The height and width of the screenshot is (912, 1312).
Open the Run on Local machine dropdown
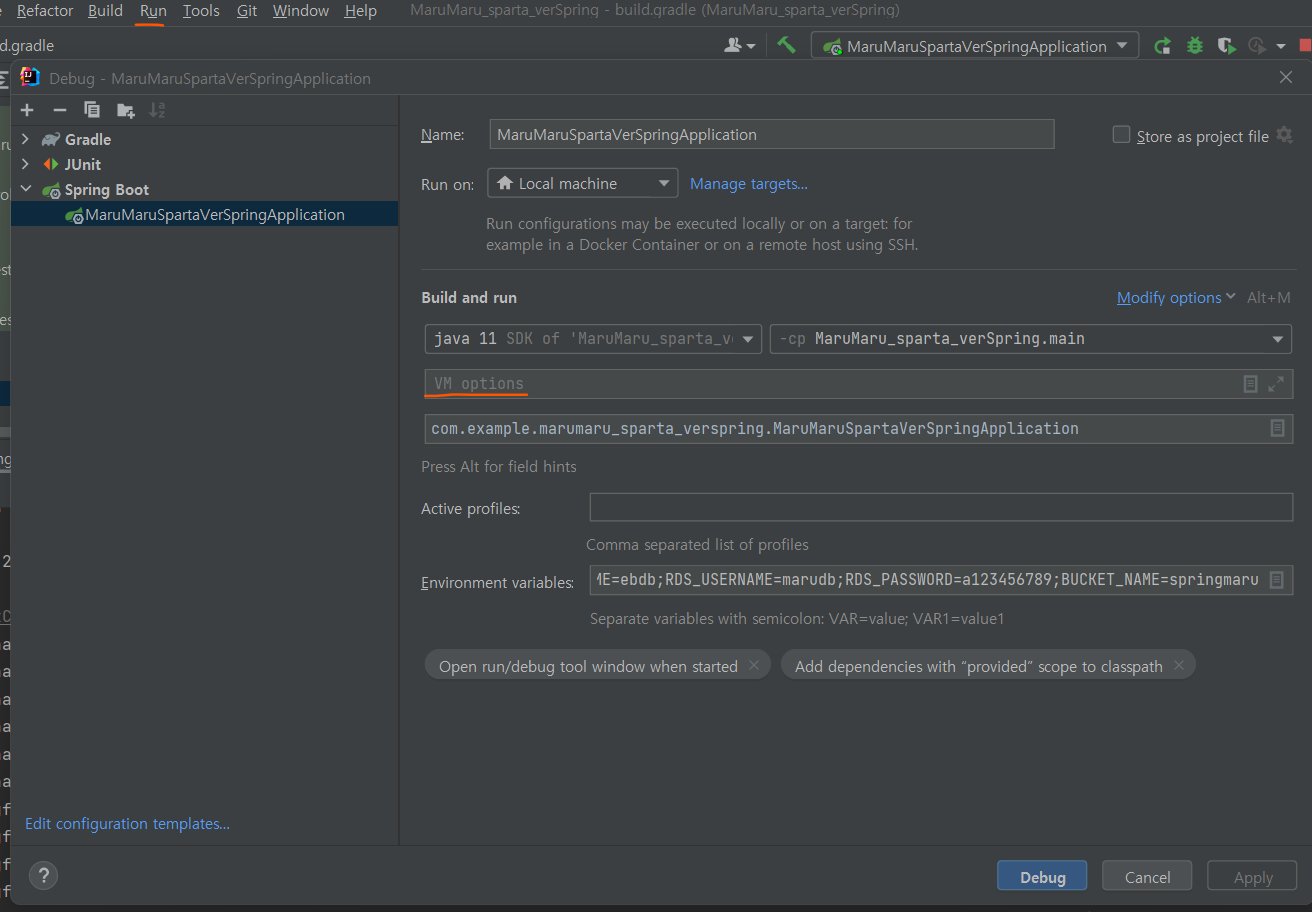(x=582, y=183)
